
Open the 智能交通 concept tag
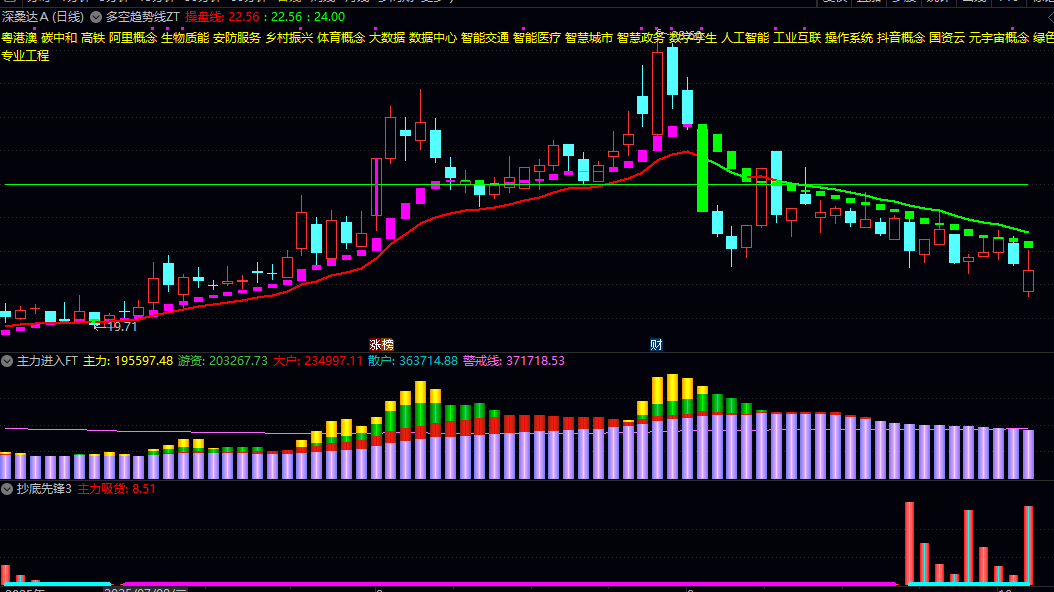(x=485, y=38)
